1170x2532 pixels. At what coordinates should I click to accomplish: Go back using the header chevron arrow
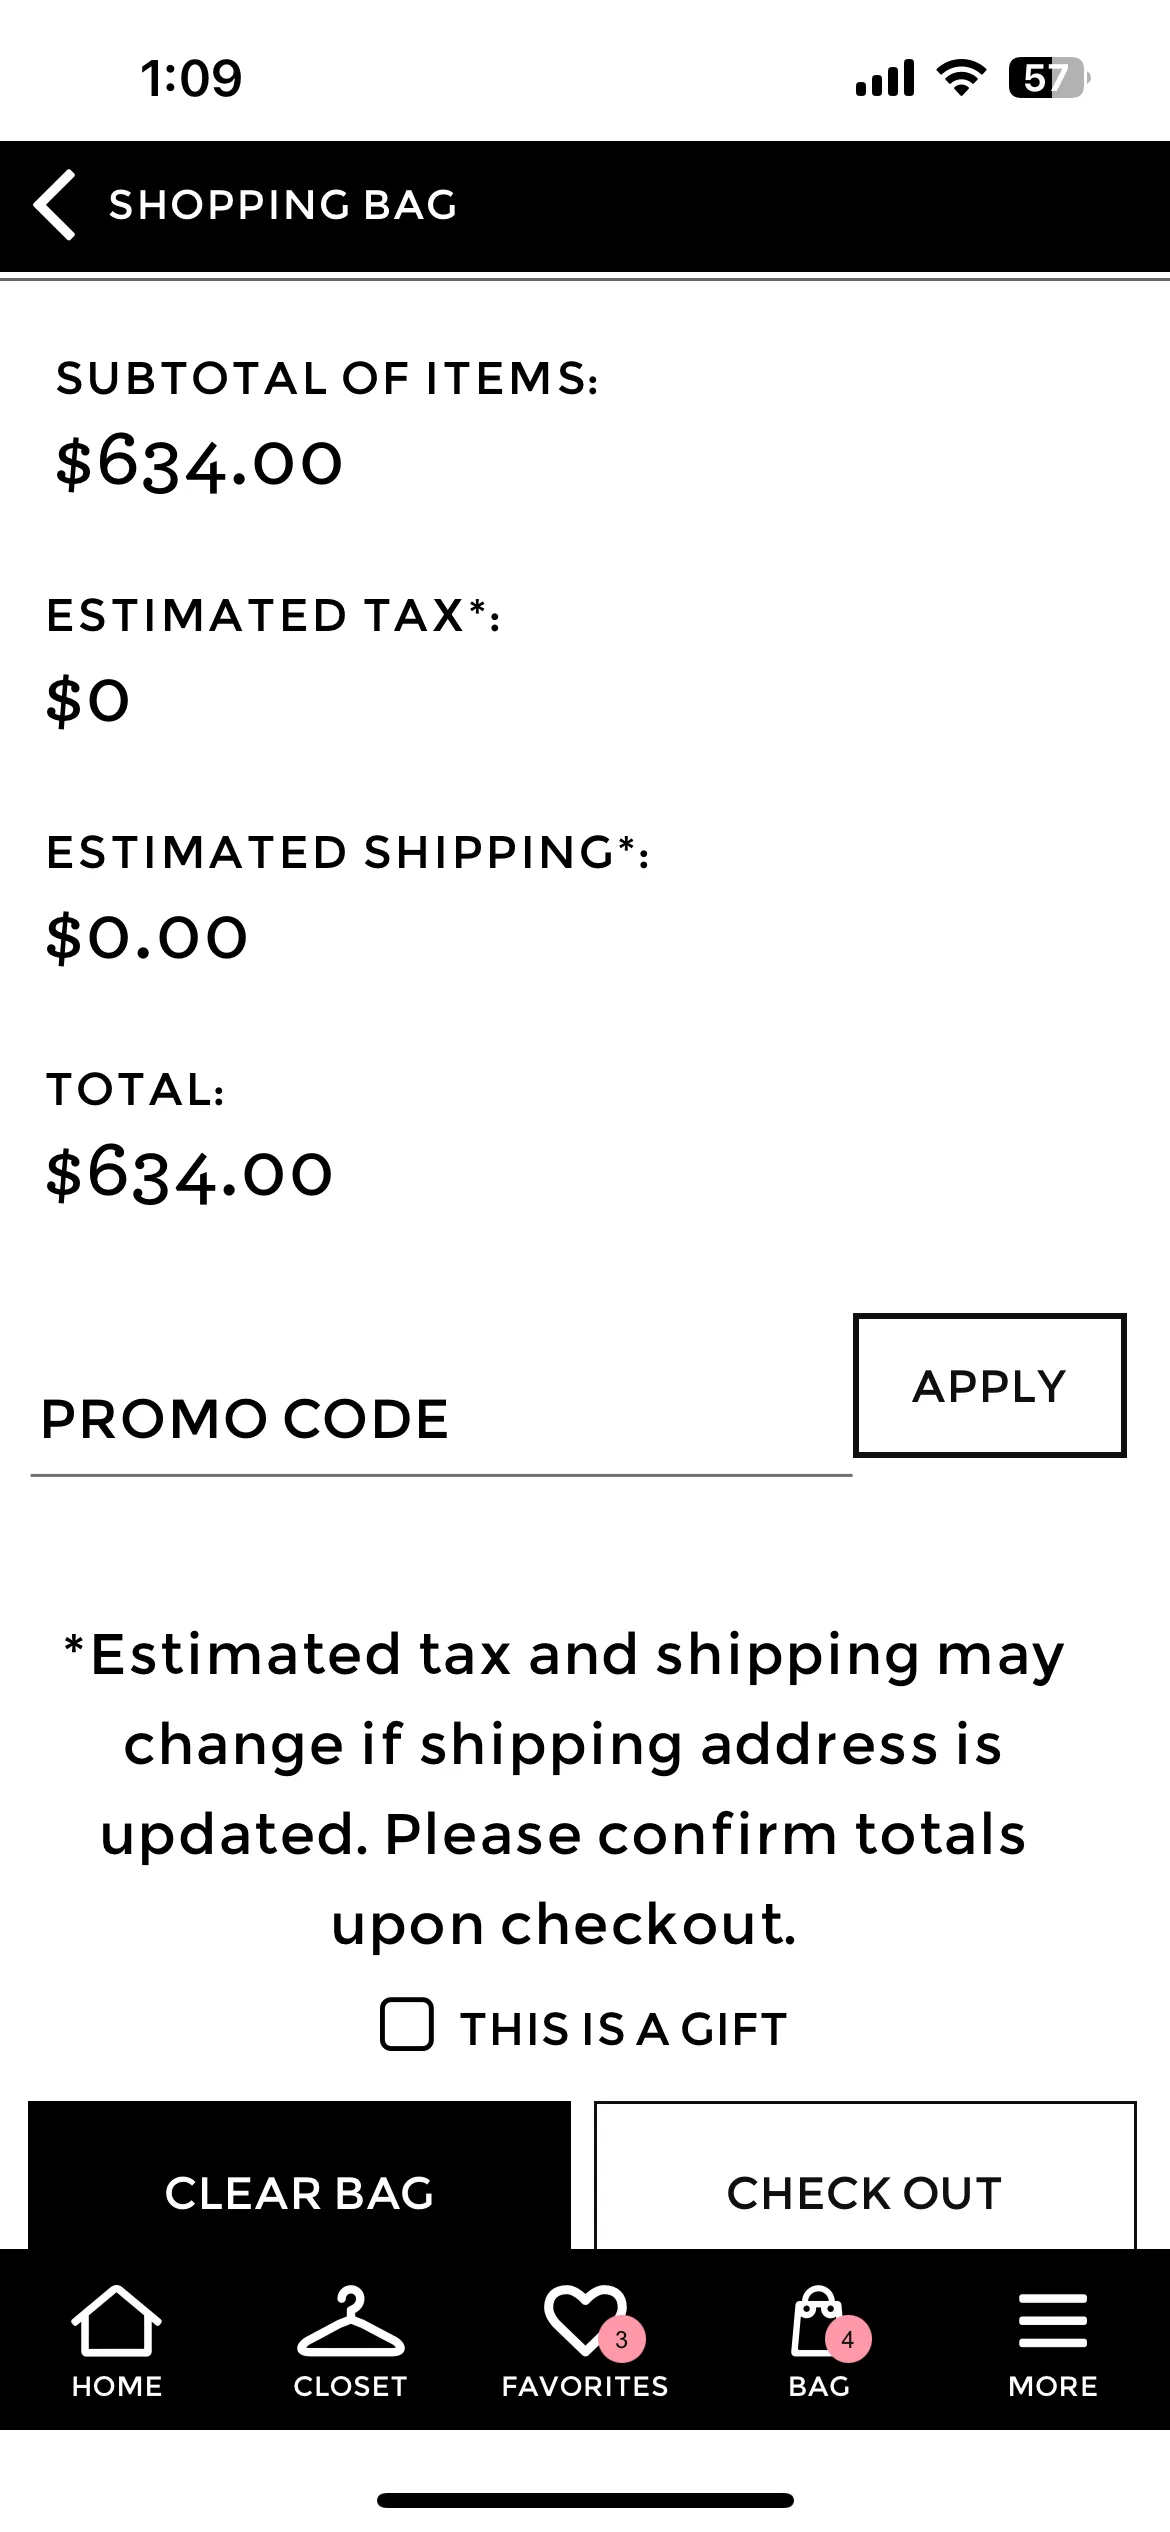point(54,205)
